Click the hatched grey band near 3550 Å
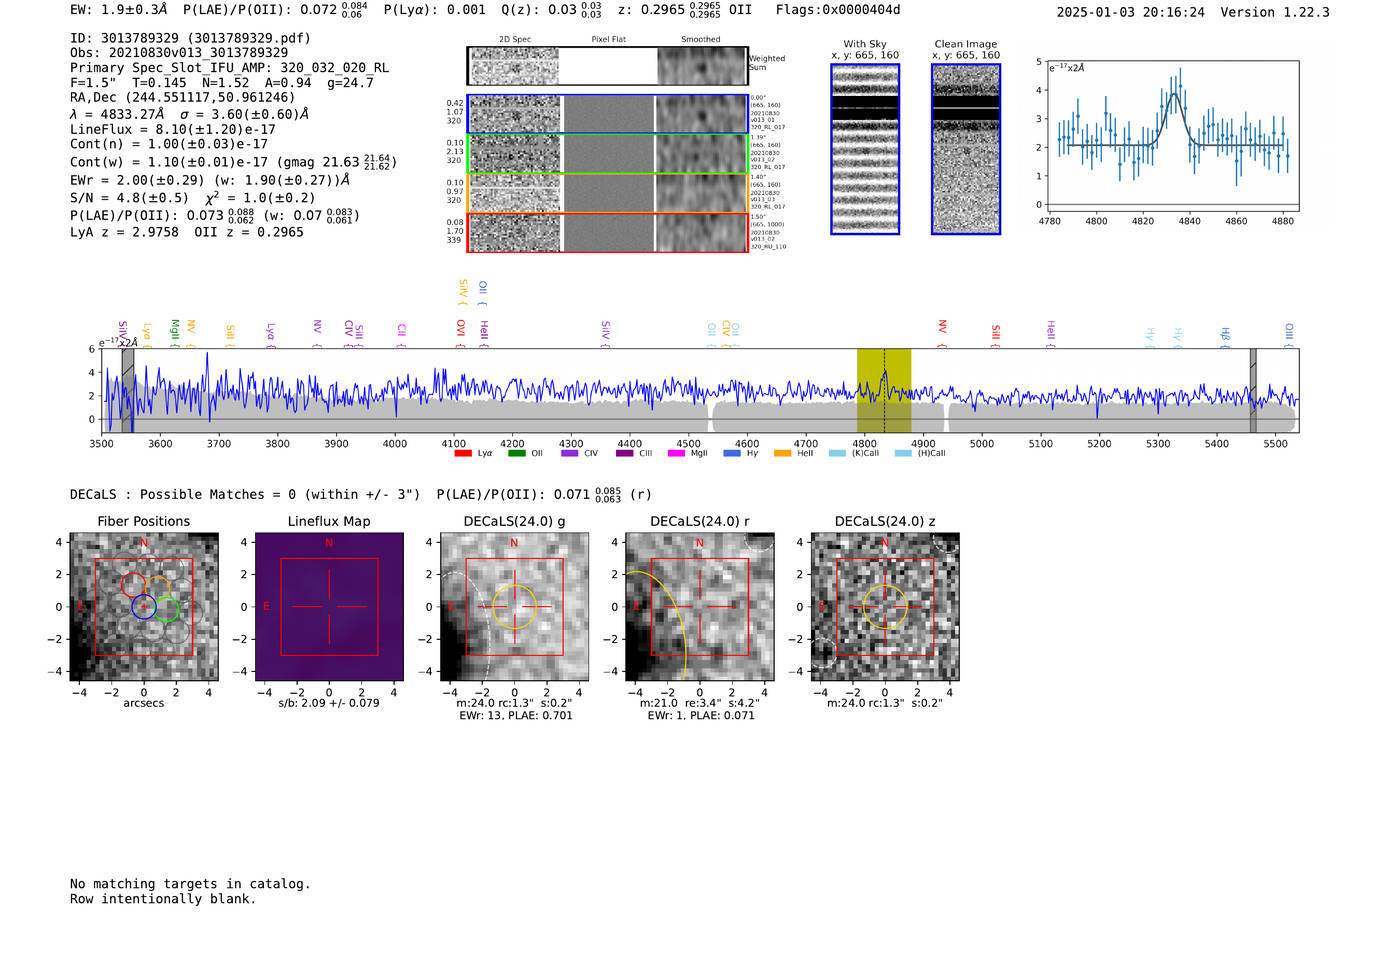1400x953 pixels. (128, 390)
